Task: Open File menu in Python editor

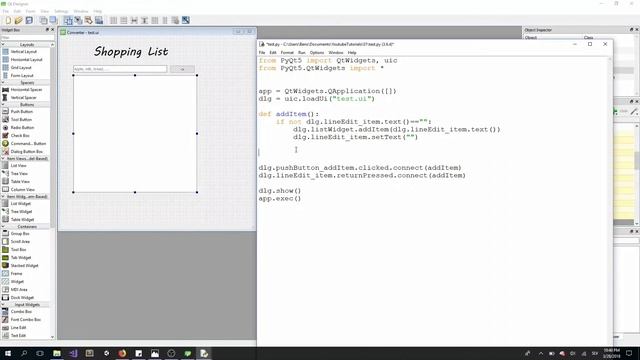Action: [262, 53]
